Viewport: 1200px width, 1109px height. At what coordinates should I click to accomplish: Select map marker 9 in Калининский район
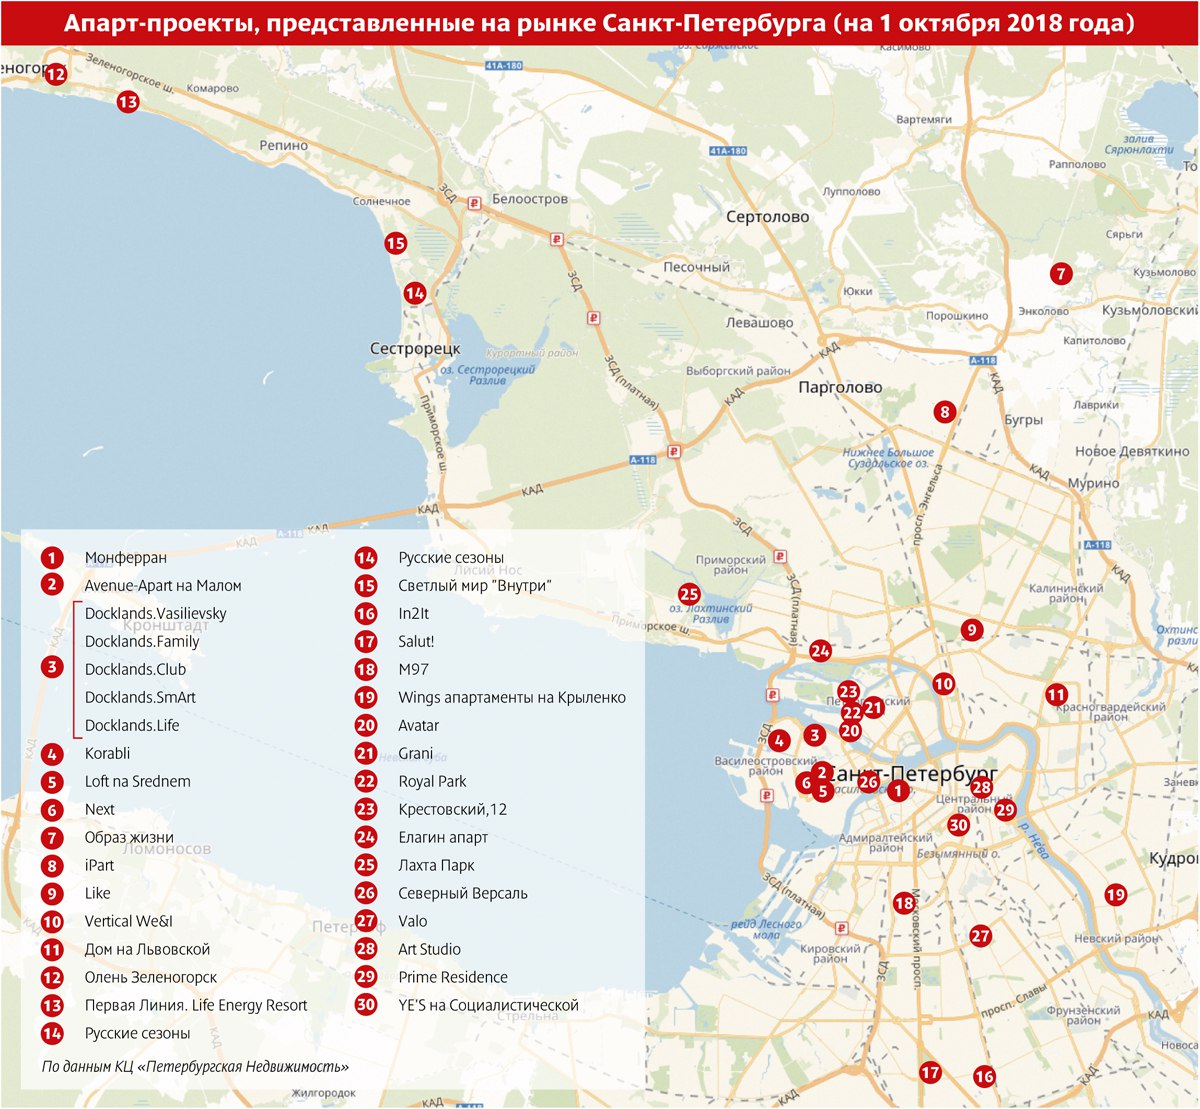[x=970, y=630]
